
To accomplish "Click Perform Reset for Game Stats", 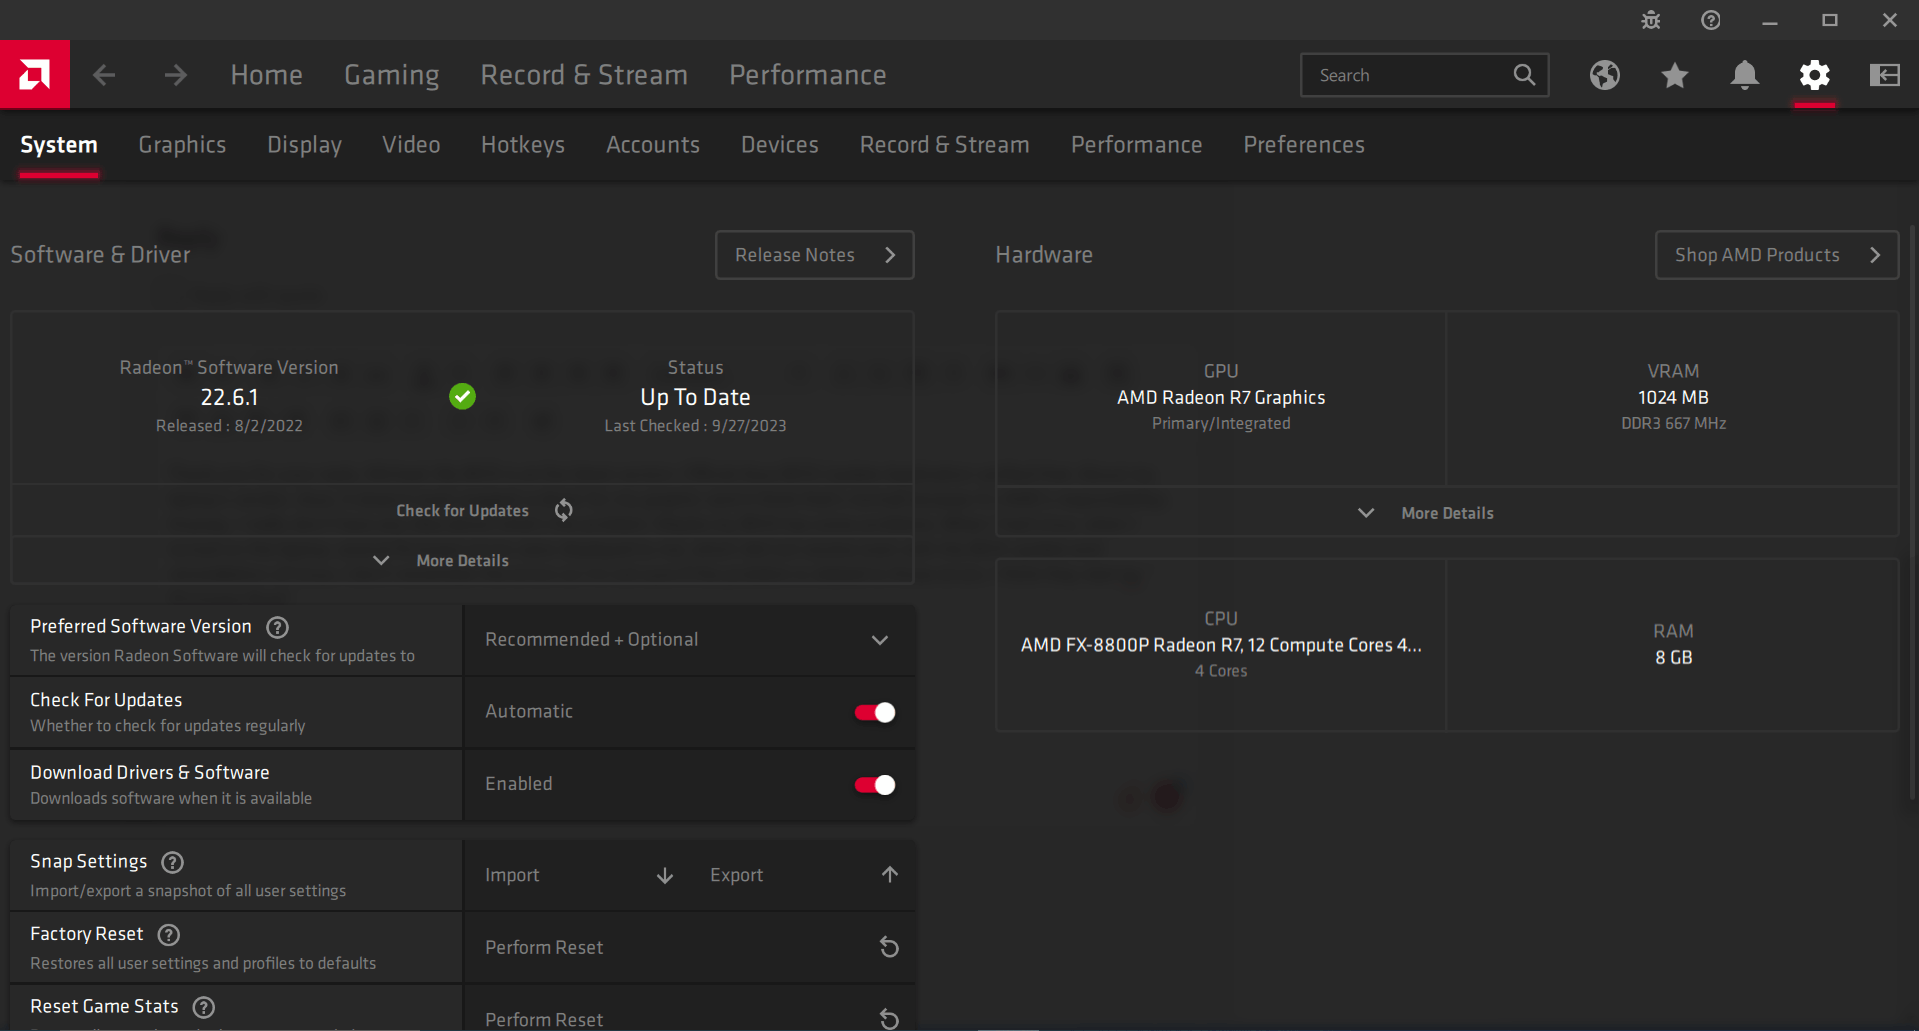I will coord(544,1019).
